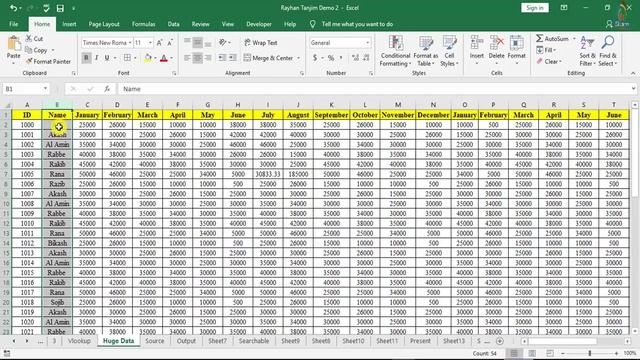The height and width of the screenshot is (360, 640).
Task: Toggle Underline formatting
Action: 107,58
